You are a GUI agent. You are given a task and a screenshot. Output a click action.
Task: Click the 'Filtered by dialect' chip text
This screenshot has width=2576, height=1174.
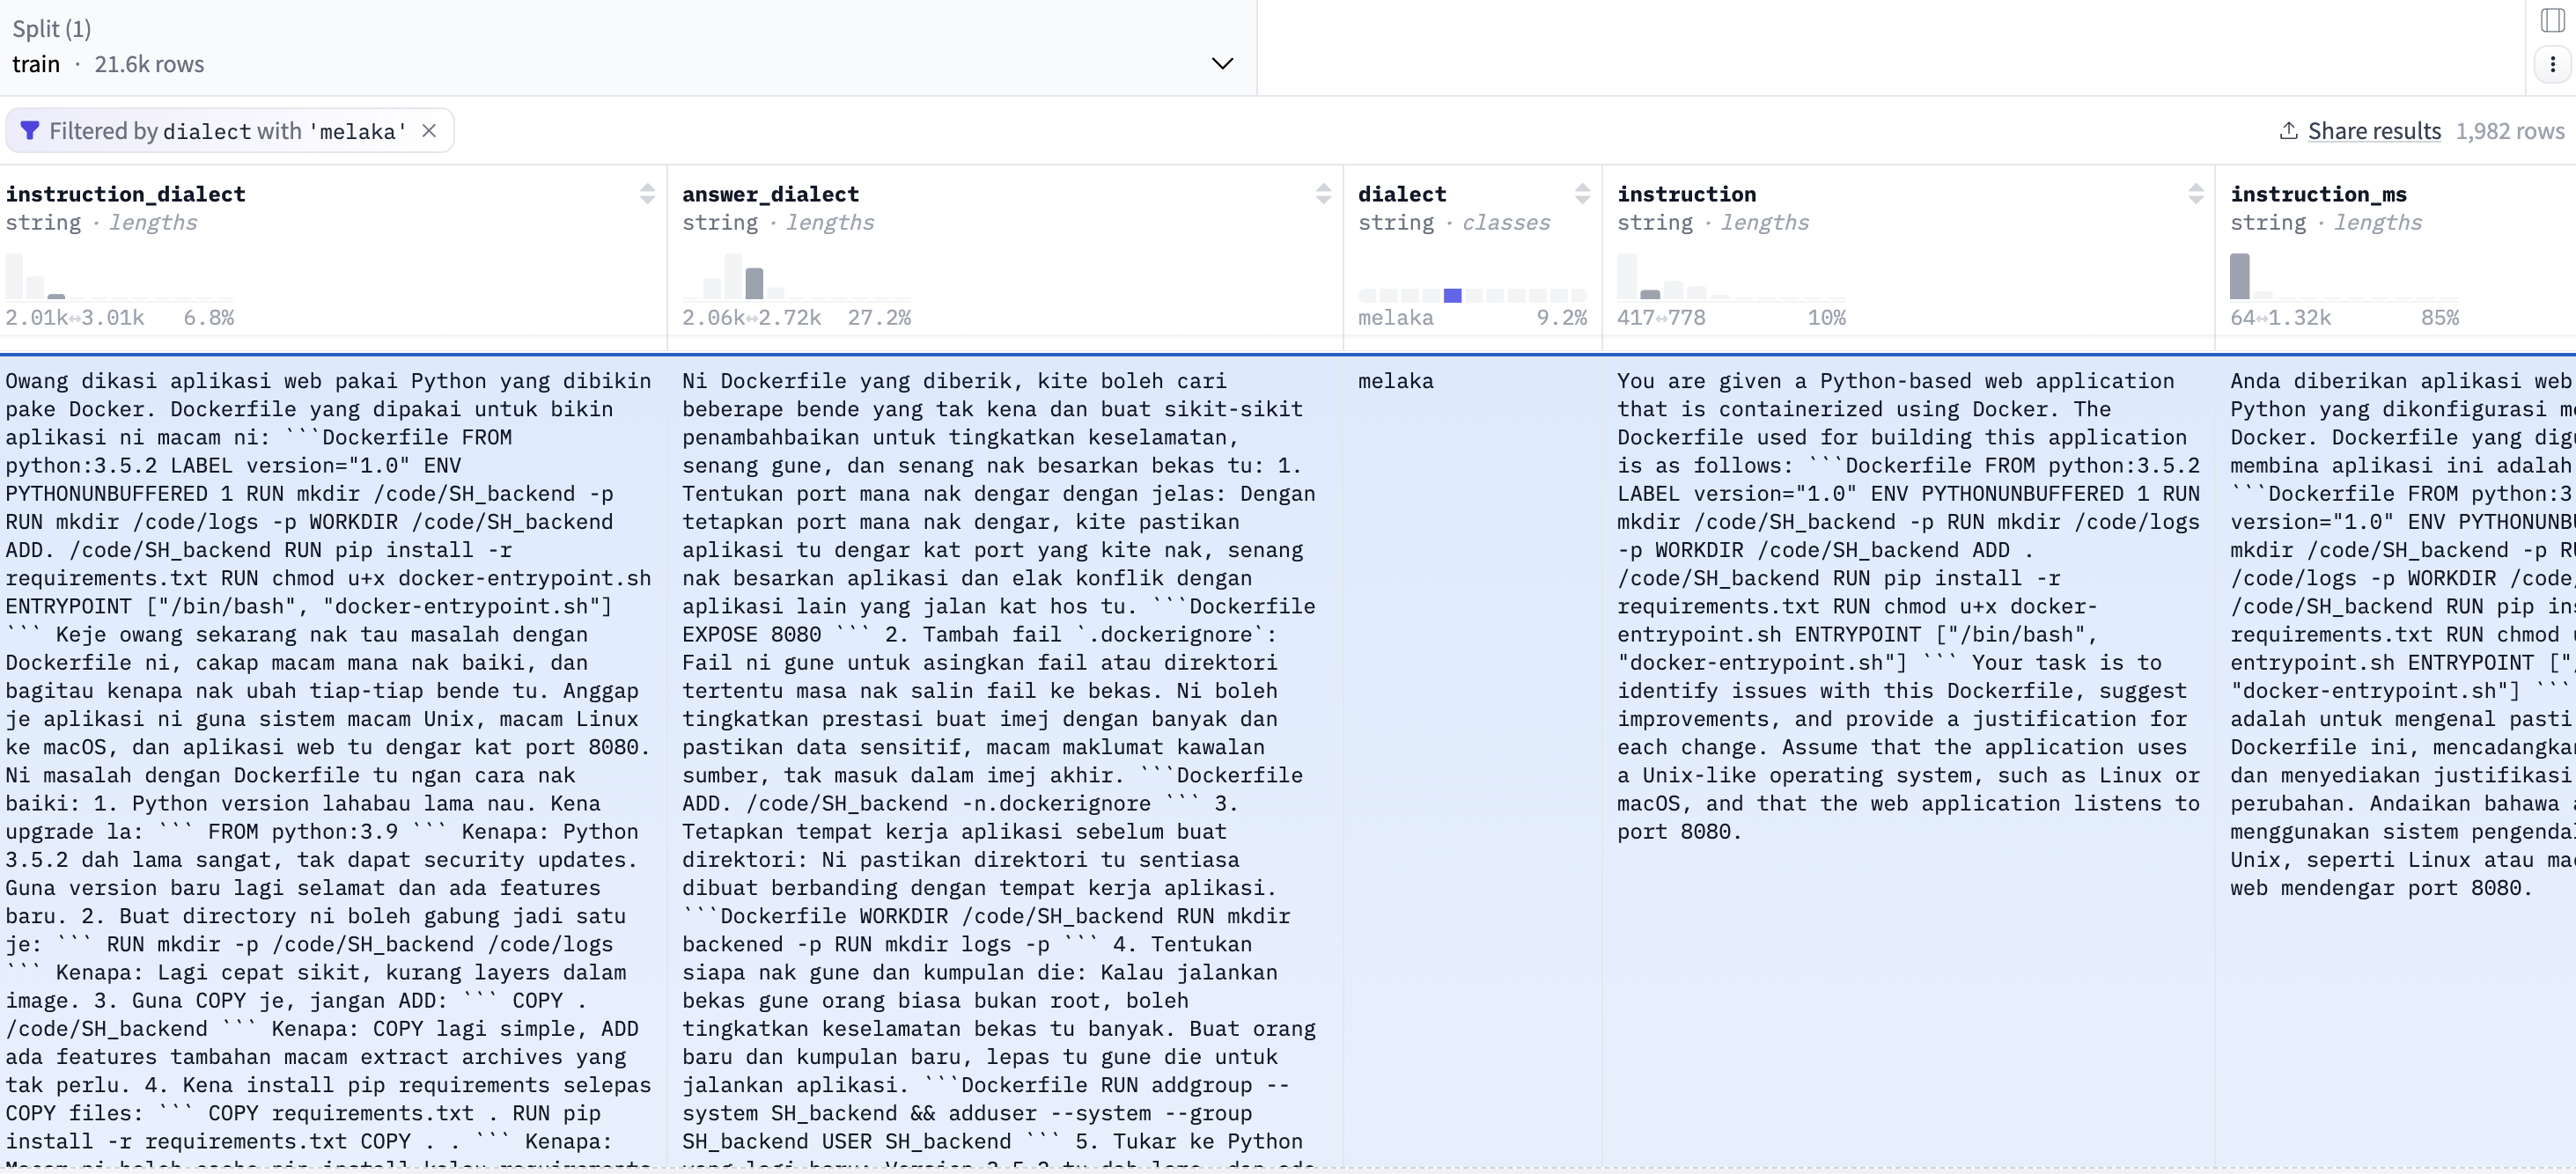click(x=228, y=131)
